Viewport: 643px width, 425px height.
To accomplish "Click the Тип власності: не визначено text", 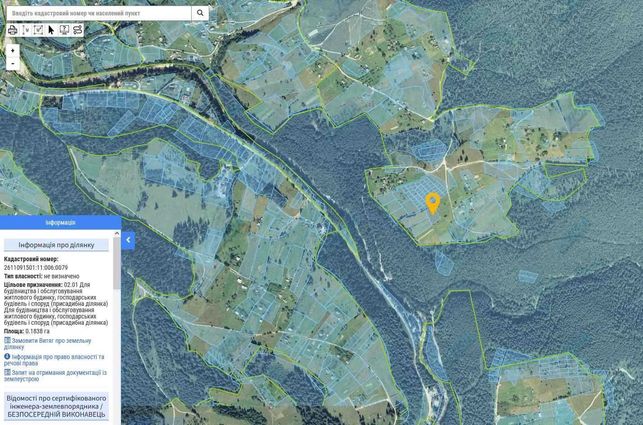I will pos(41,276).
